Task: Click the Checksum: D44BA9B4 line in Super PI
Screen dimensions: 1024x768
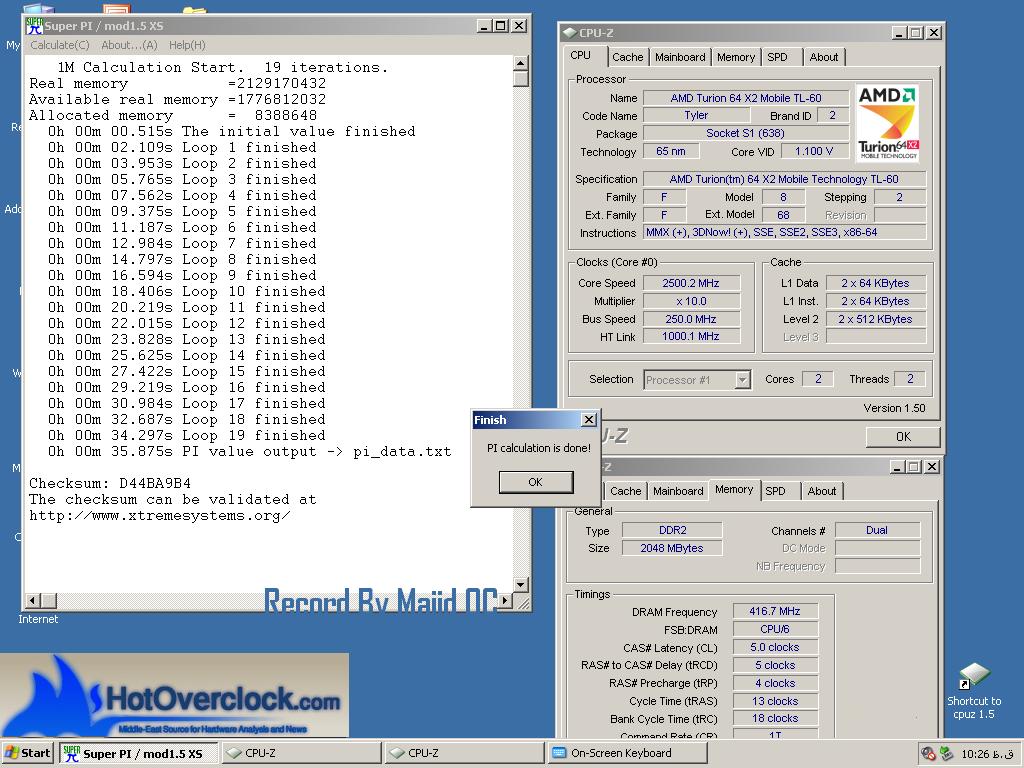Action: tap(110, 483)
